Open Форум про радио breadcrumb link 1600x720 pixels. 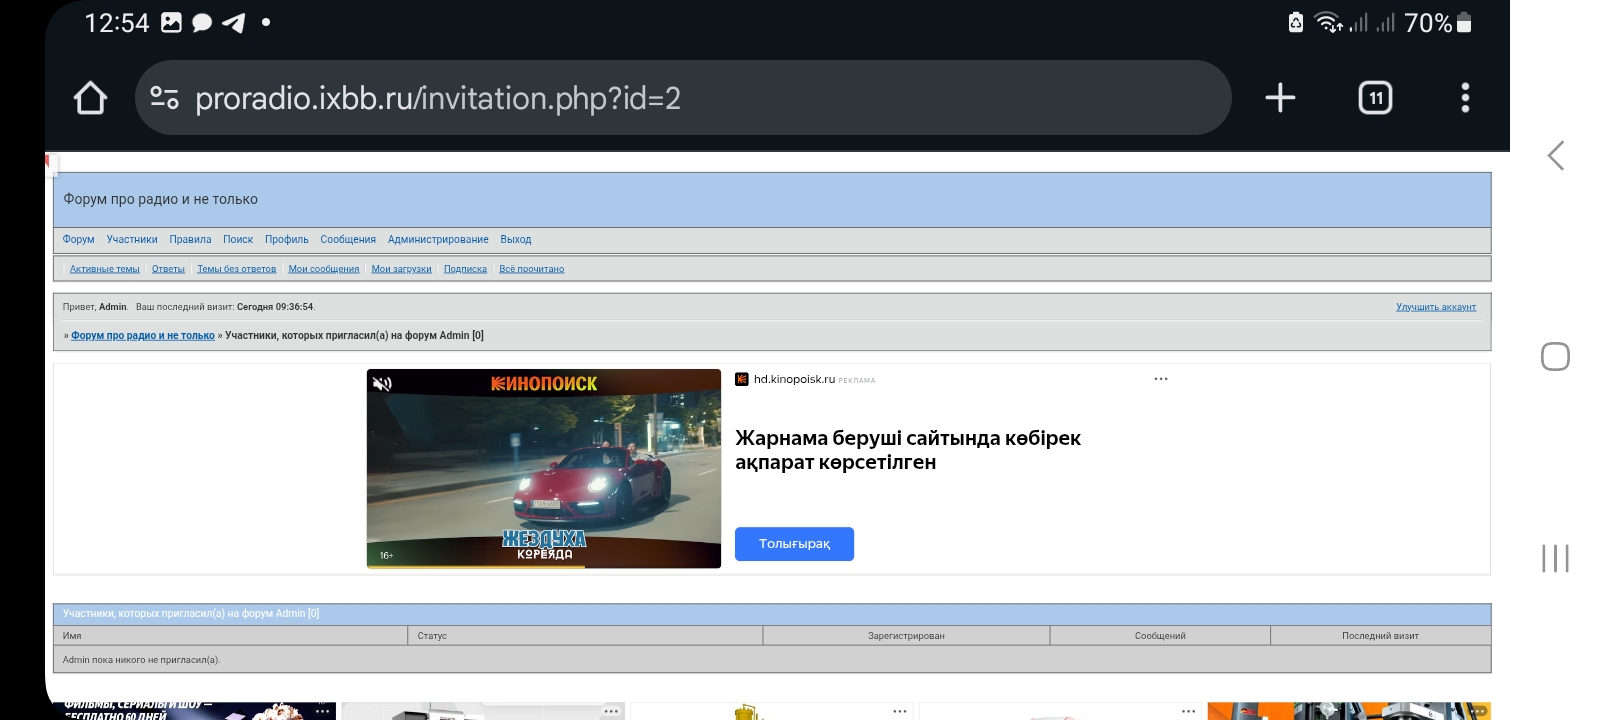pyautogui.click(x=143, y=336)
